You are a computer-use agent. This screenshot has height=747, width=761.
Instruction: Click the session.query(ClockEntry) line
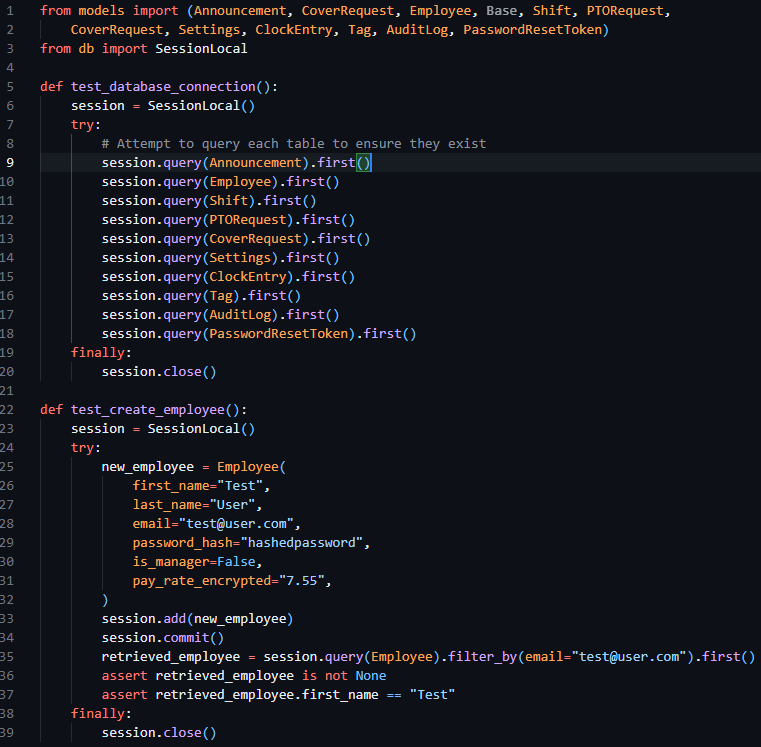(227, 276)
